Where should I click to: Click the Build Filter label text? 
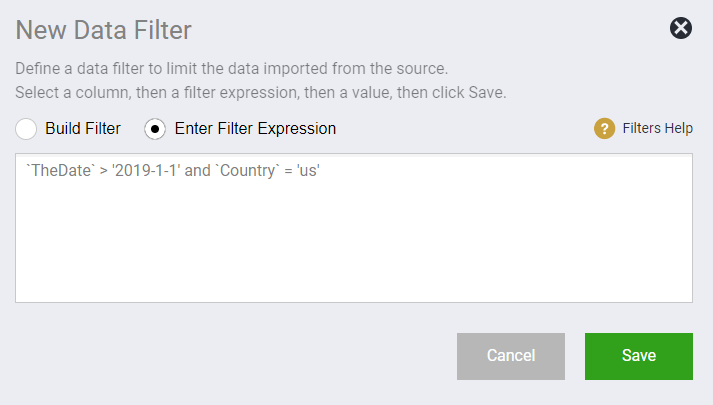(83, 129)
